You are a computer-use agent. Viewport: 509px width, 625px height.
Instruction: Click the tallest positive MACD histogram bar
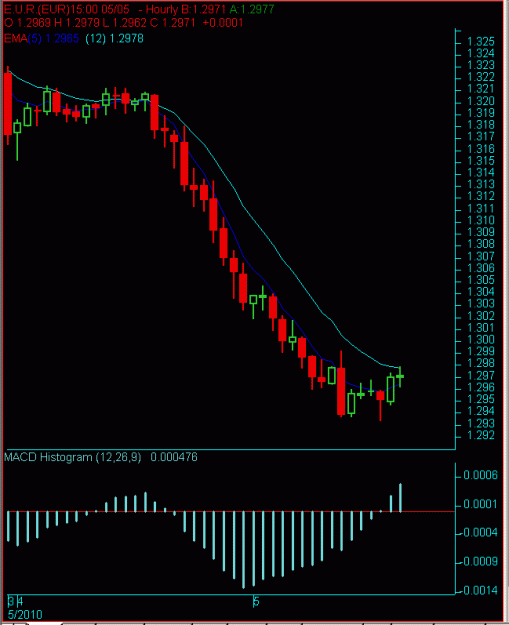pyautogui.click(x=400, y=497)
